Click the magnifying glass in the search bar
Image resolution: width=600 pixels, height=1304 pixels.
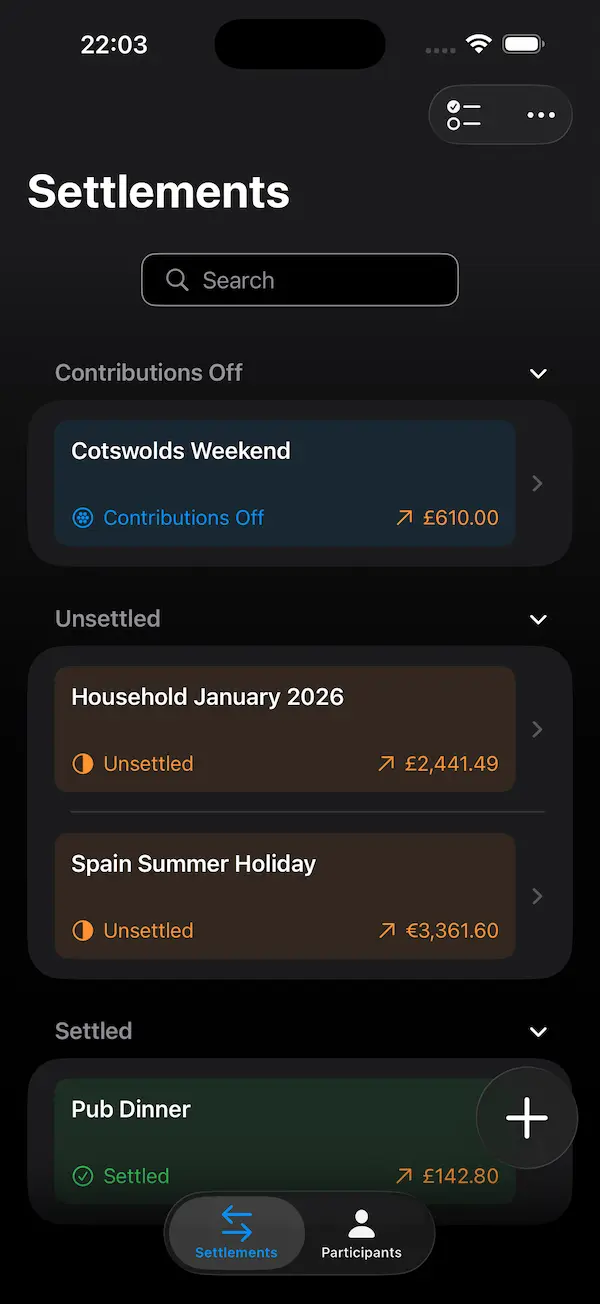(x=177, y=280)
